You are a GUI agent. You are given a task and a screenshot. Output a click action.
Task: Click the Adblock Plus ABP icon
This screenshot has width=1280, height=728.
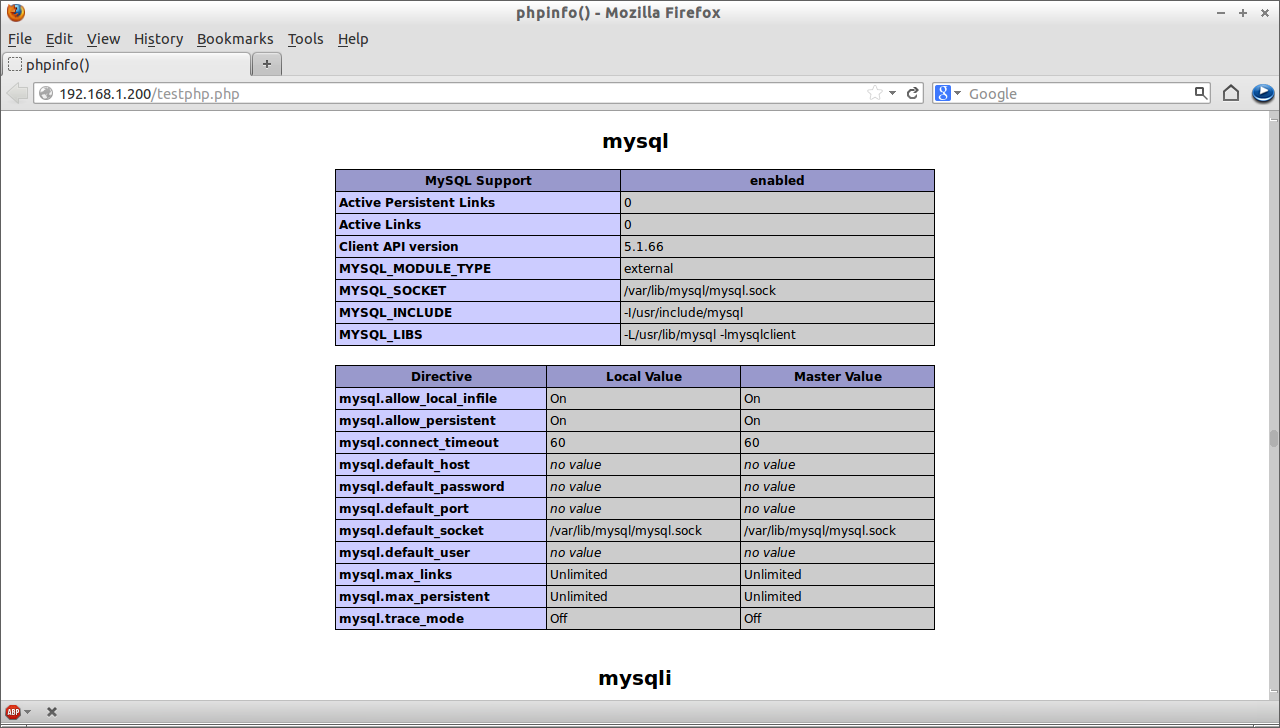(13, 712)
